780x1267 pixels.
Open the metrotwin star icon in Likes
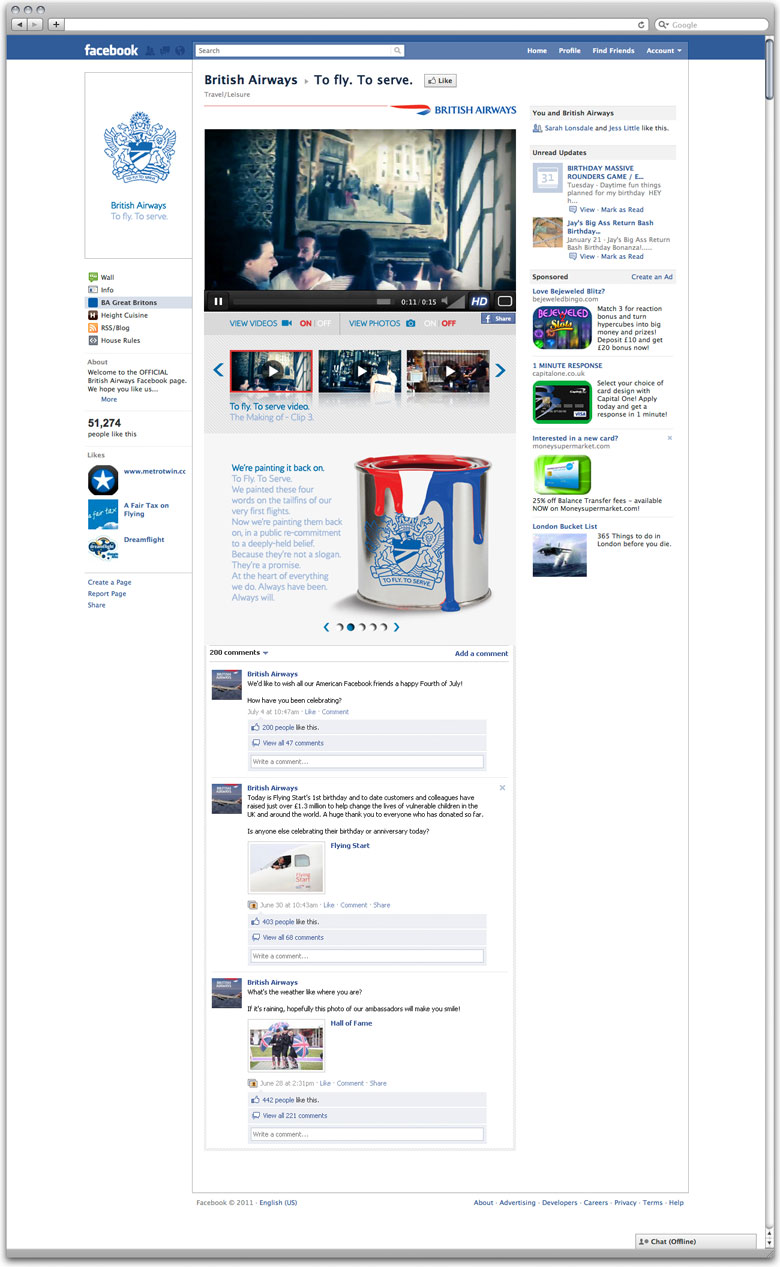(x=103, y=480)
